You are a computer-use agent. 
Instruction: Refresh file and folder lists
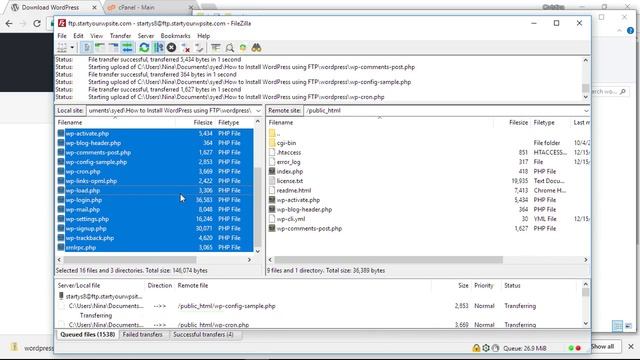pyautogui.click(x=144, y=48)
